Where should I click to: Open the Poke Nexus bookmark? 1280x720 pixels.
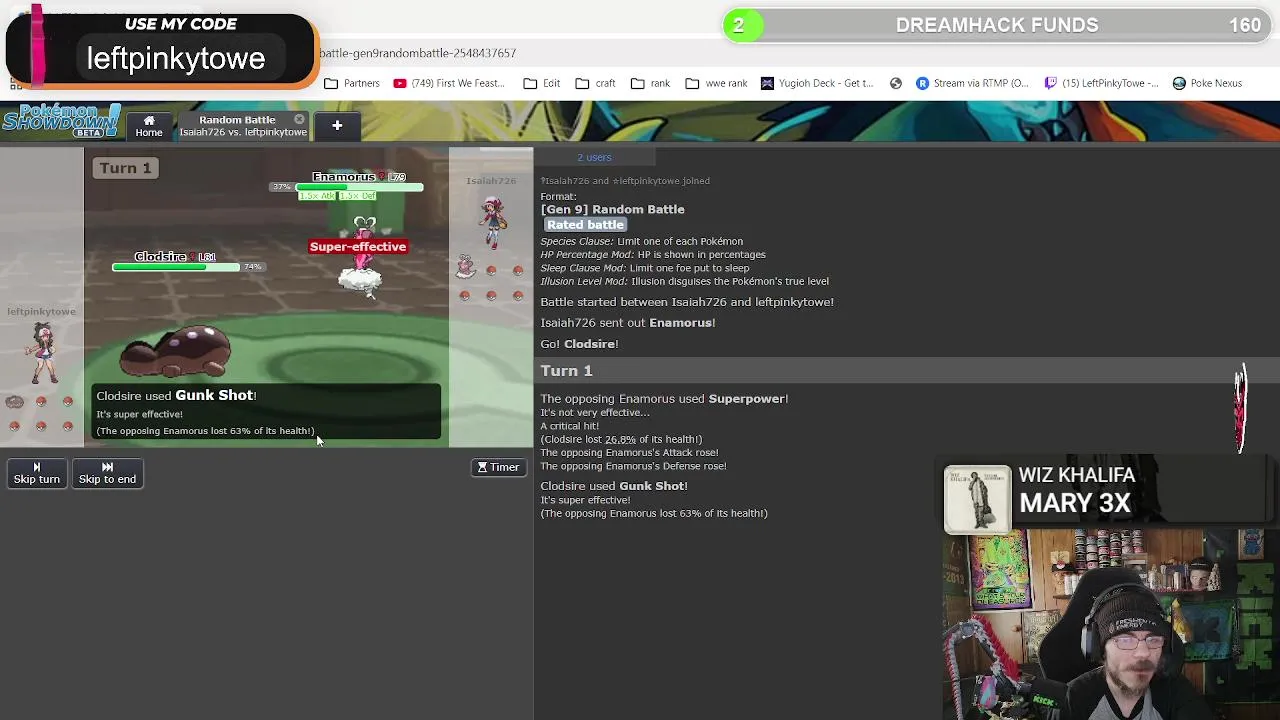click(x=1207, y=83)
